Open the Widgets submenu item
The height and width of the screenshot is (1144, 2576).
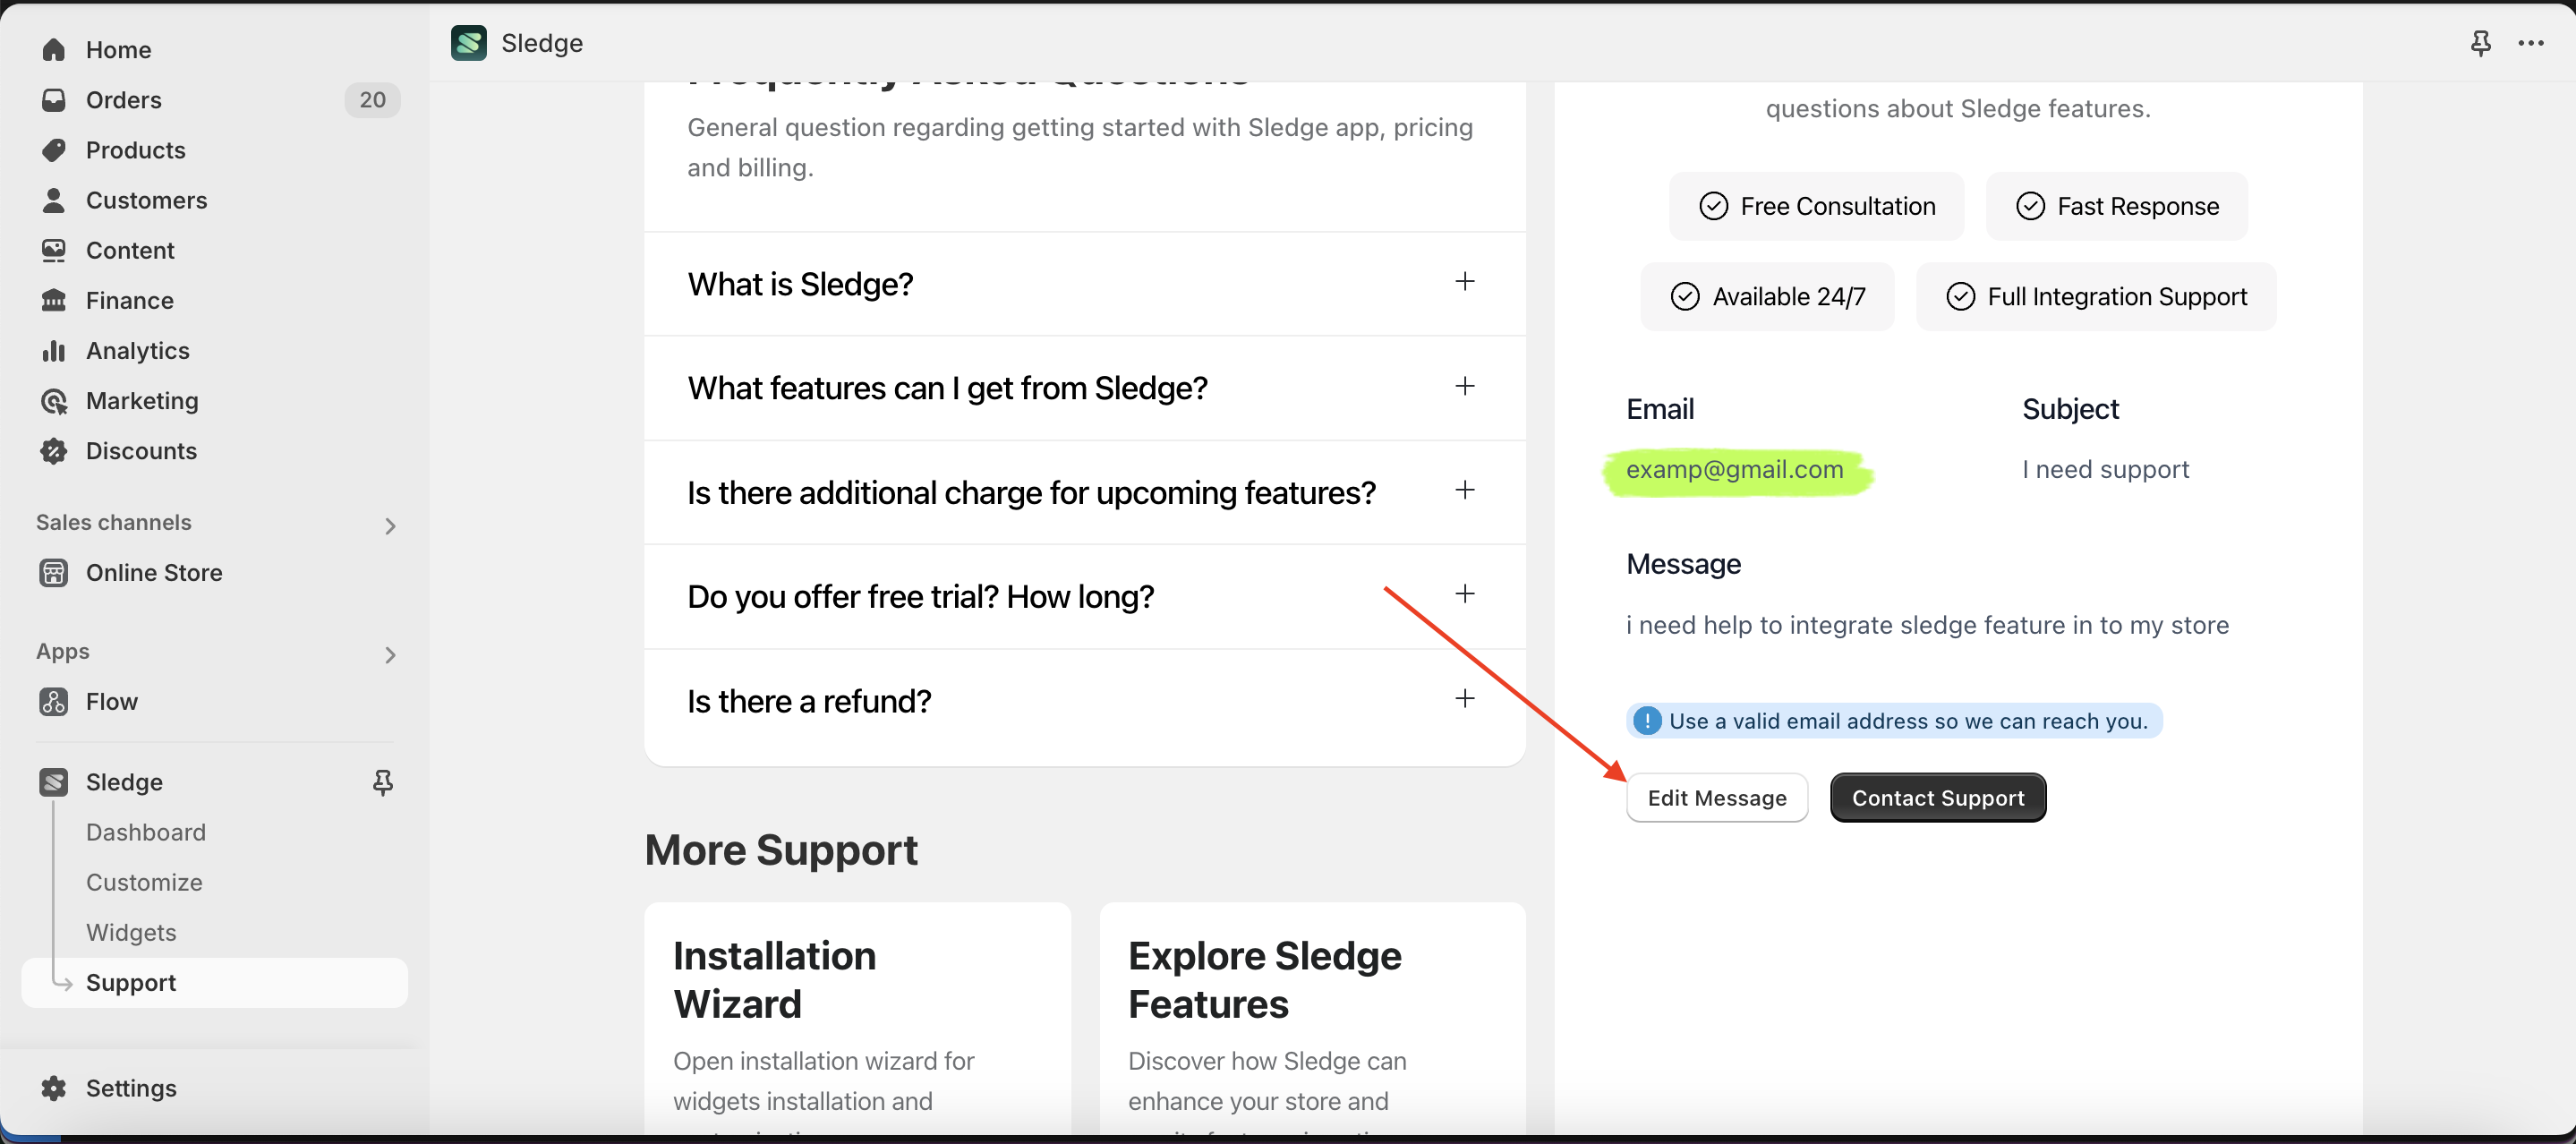(131, 932)
